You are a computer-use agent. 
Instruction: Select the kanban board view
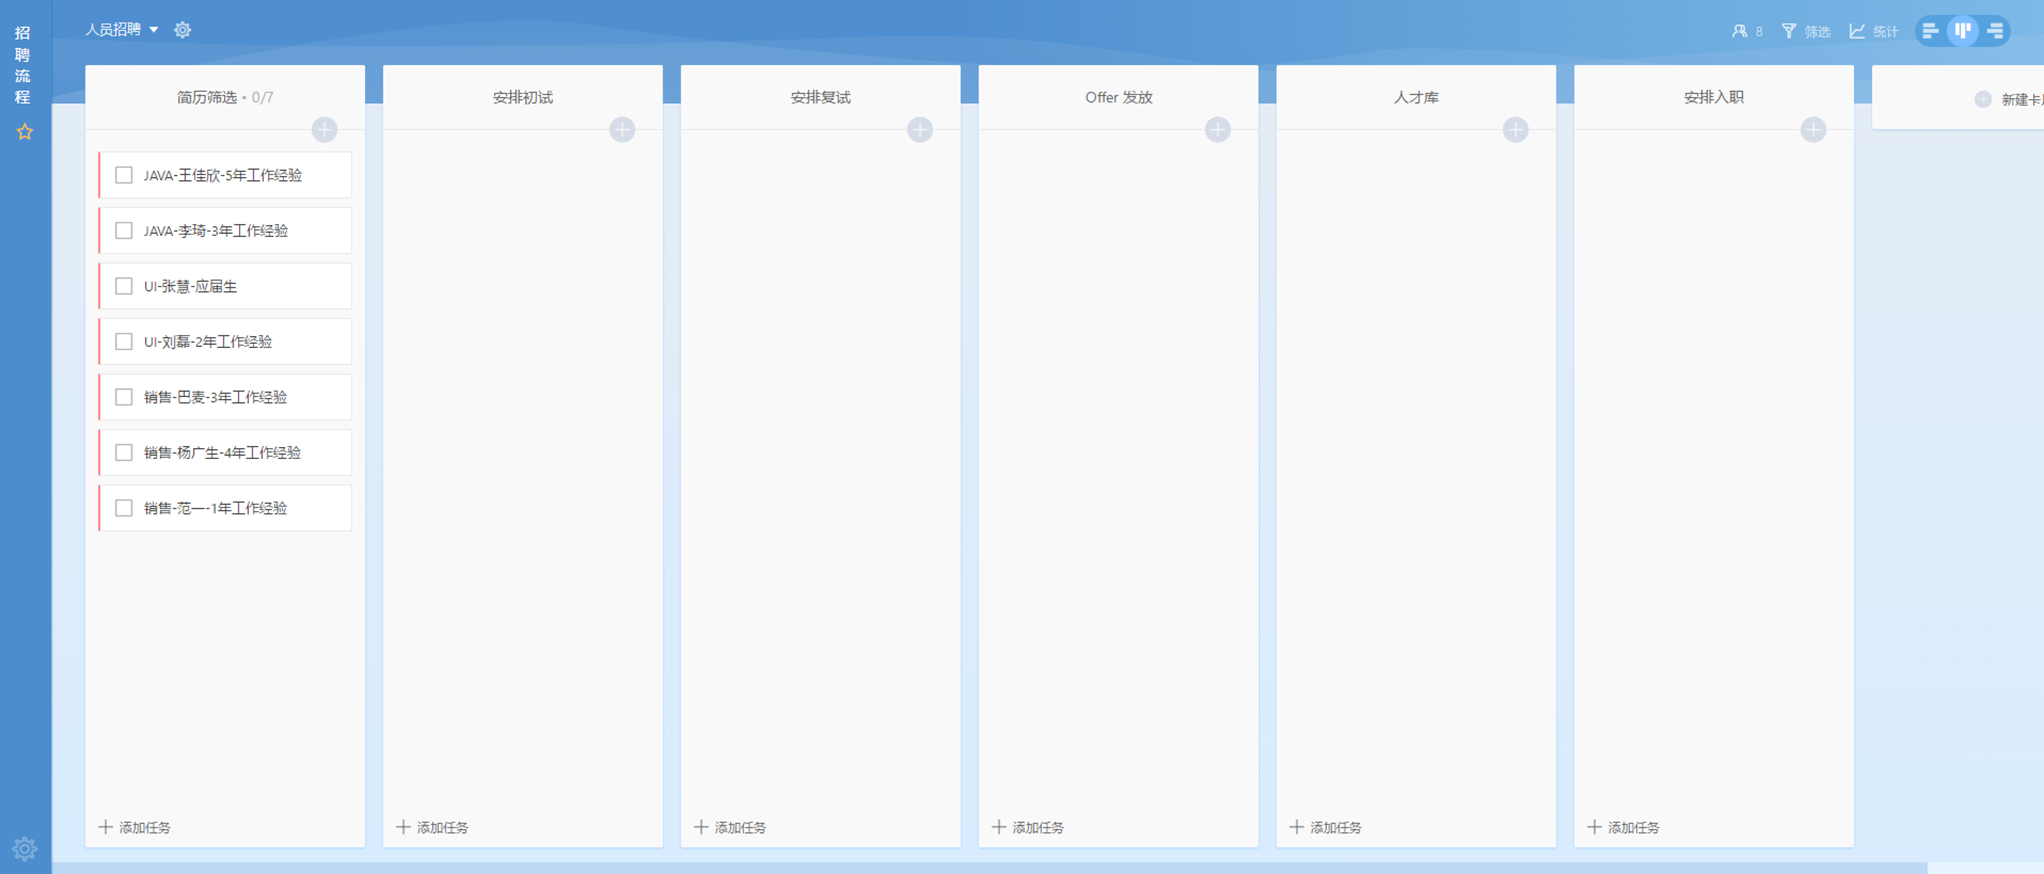tap(1963, 31)
